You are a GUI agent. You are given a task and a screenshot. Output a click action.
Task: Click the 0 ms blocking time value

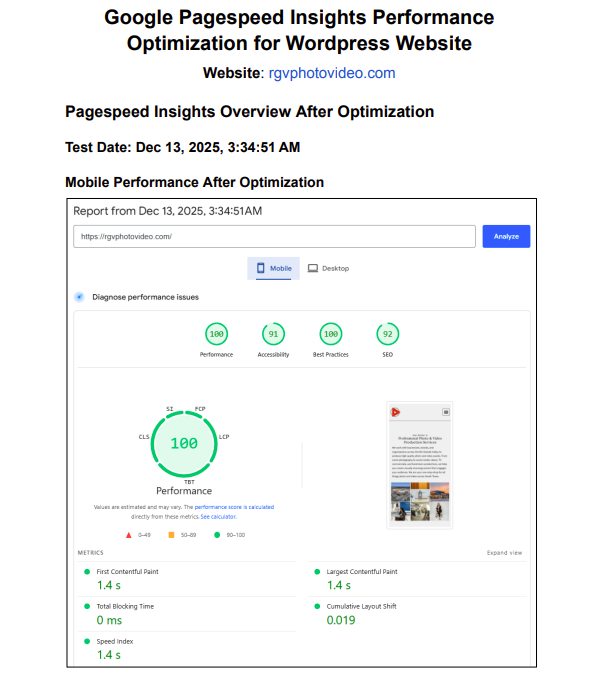coord(109,620)
